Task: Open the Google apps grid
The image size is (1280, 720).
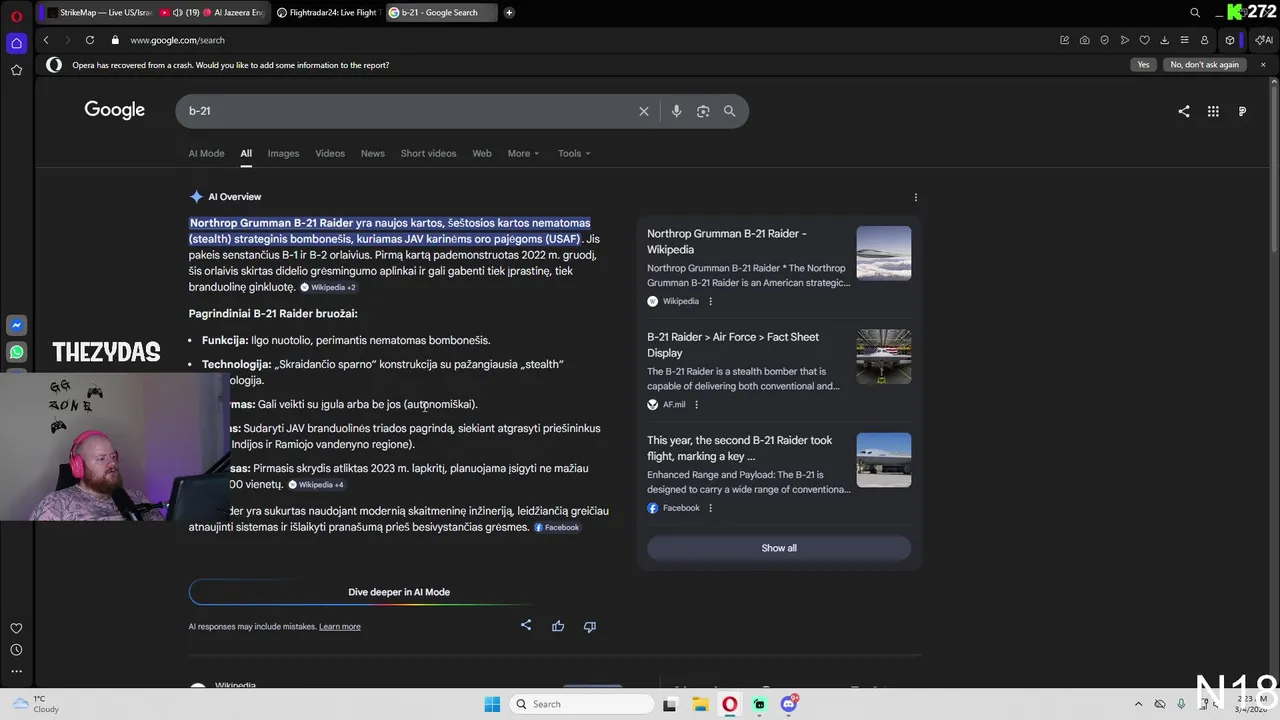Action: [1213, 111]
